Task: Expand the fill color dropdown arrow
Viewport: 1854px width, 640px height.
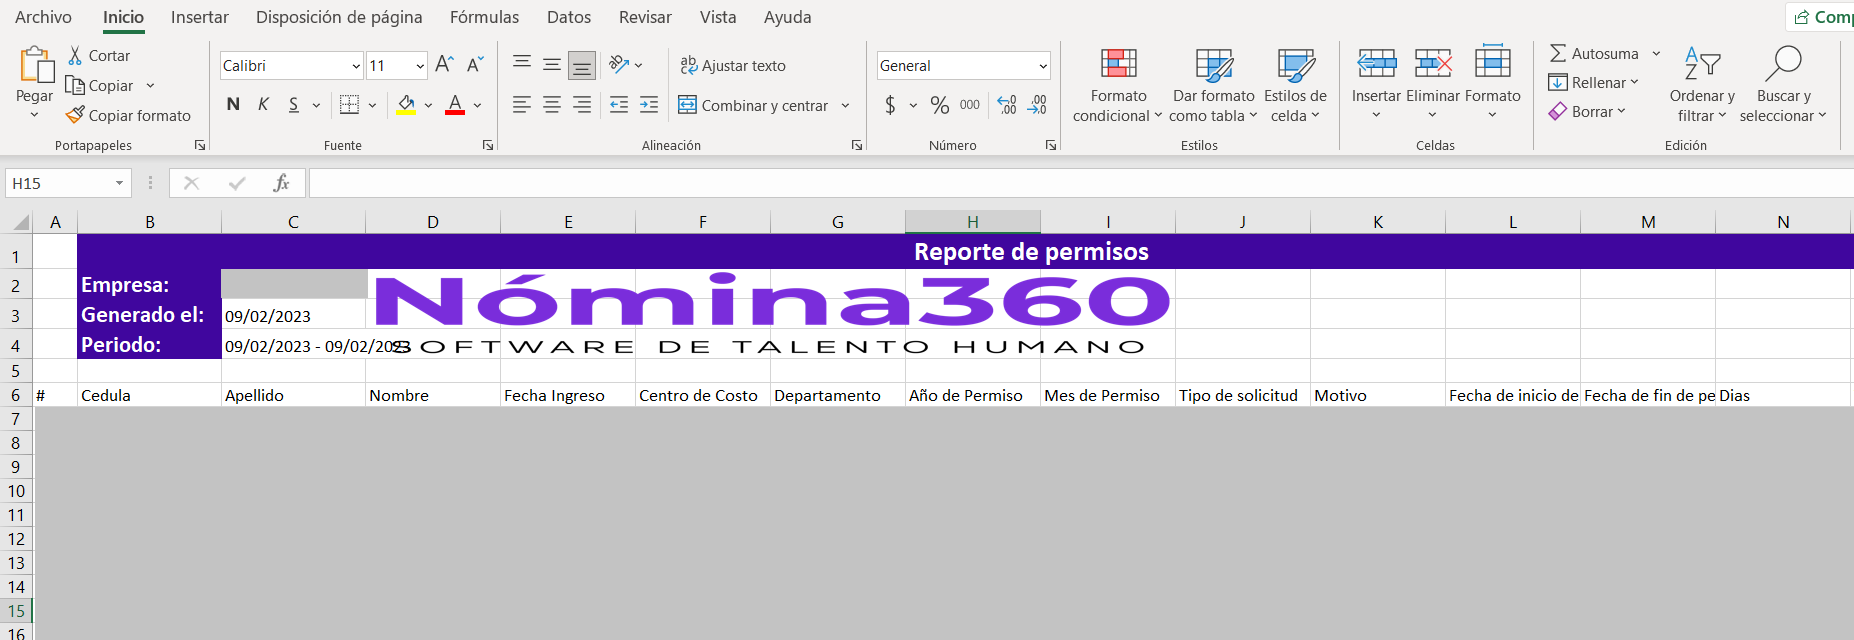Action: 428,105
